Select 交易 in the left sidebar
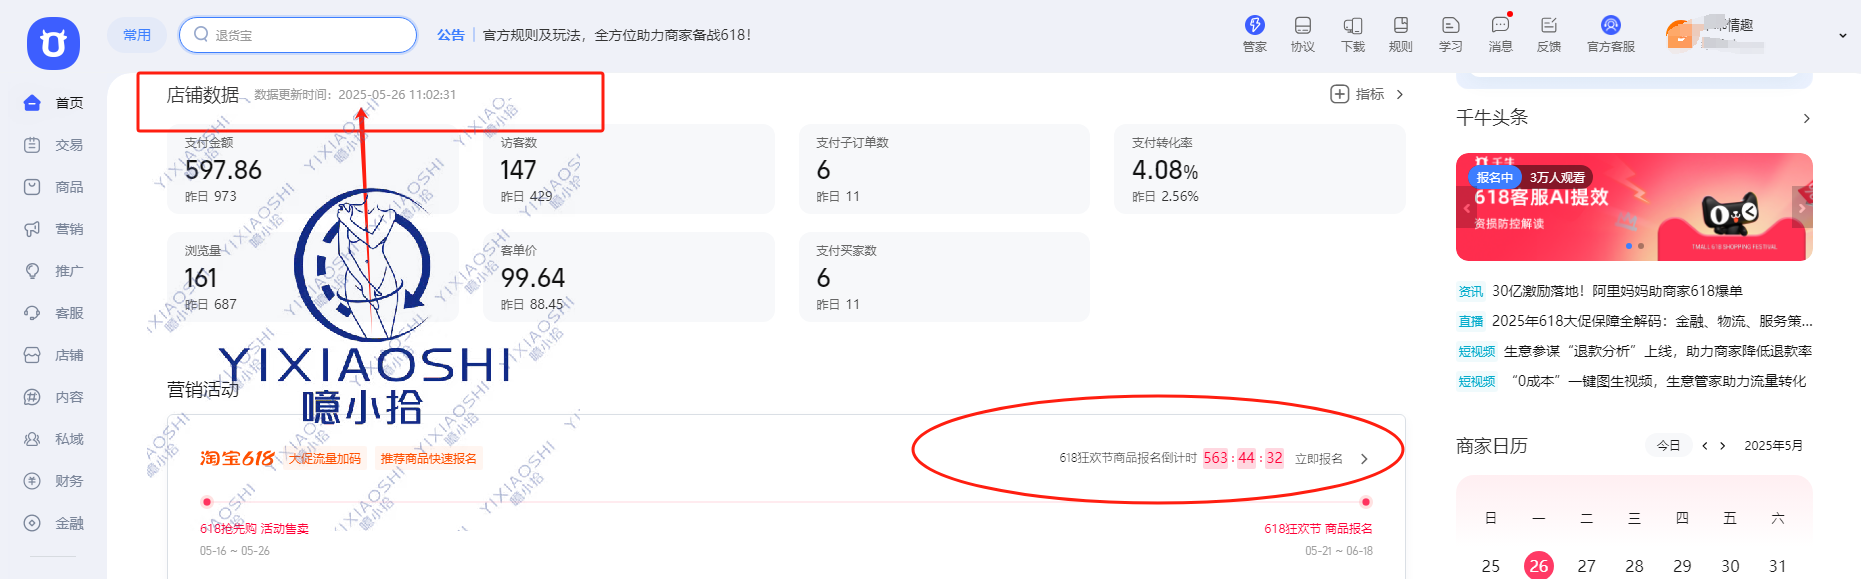This screenshot has height=579, width=1861. click(68, 145)
